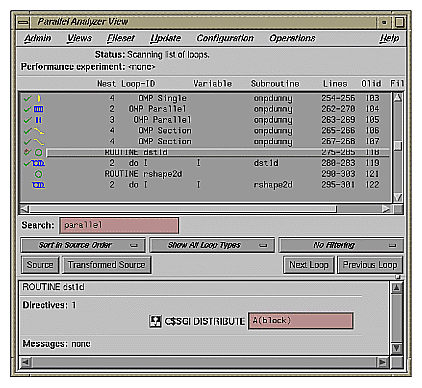Minimize the Parallel Analyzer View window

click(384, 22)
